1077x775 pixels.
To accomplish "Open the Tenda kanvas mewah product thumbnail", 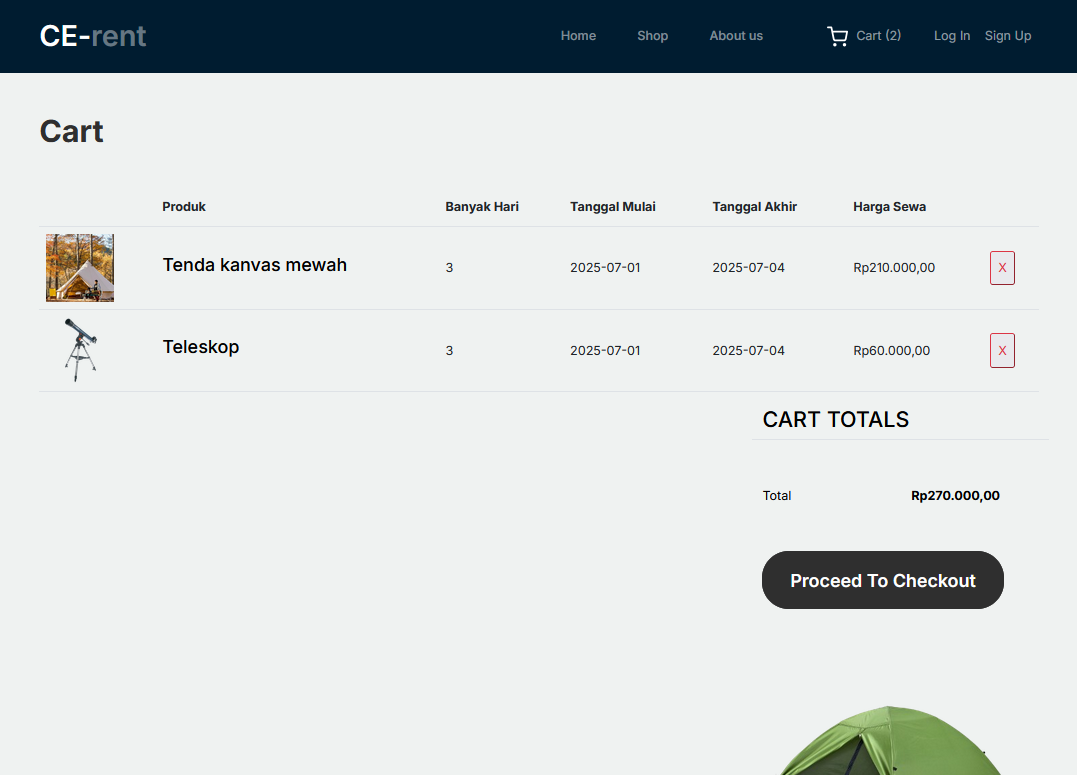I will pyautogui.click(x=79, y=267).
